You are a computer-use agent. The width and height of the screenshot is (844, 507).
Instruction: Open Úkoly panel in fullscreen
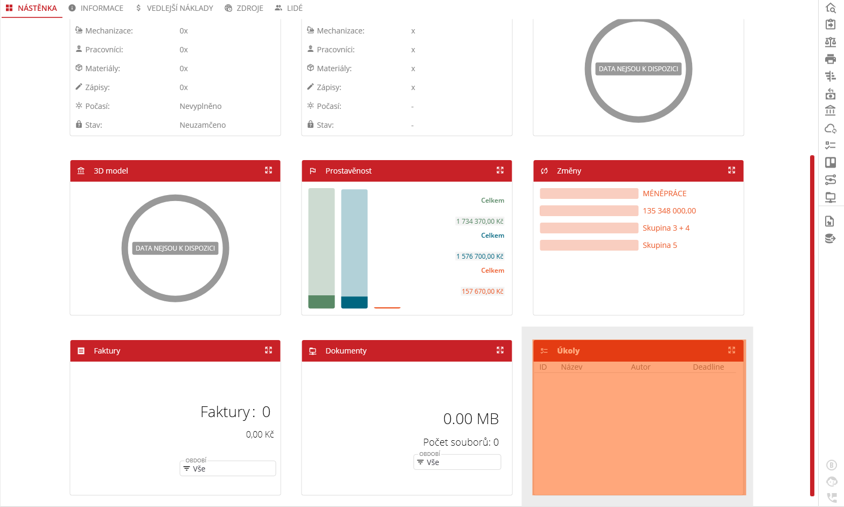click(731, 351)
